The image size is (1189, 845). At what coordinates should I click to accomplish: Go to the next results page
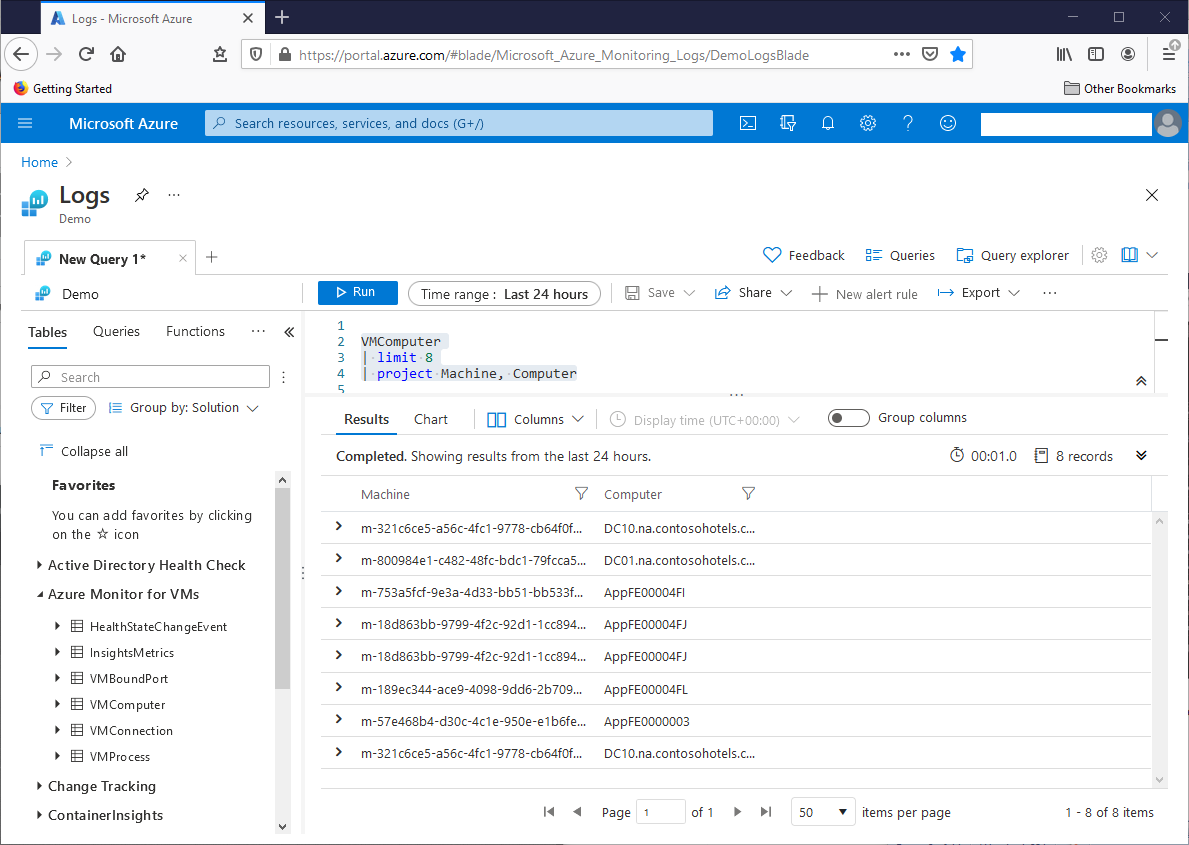point(737,812)
